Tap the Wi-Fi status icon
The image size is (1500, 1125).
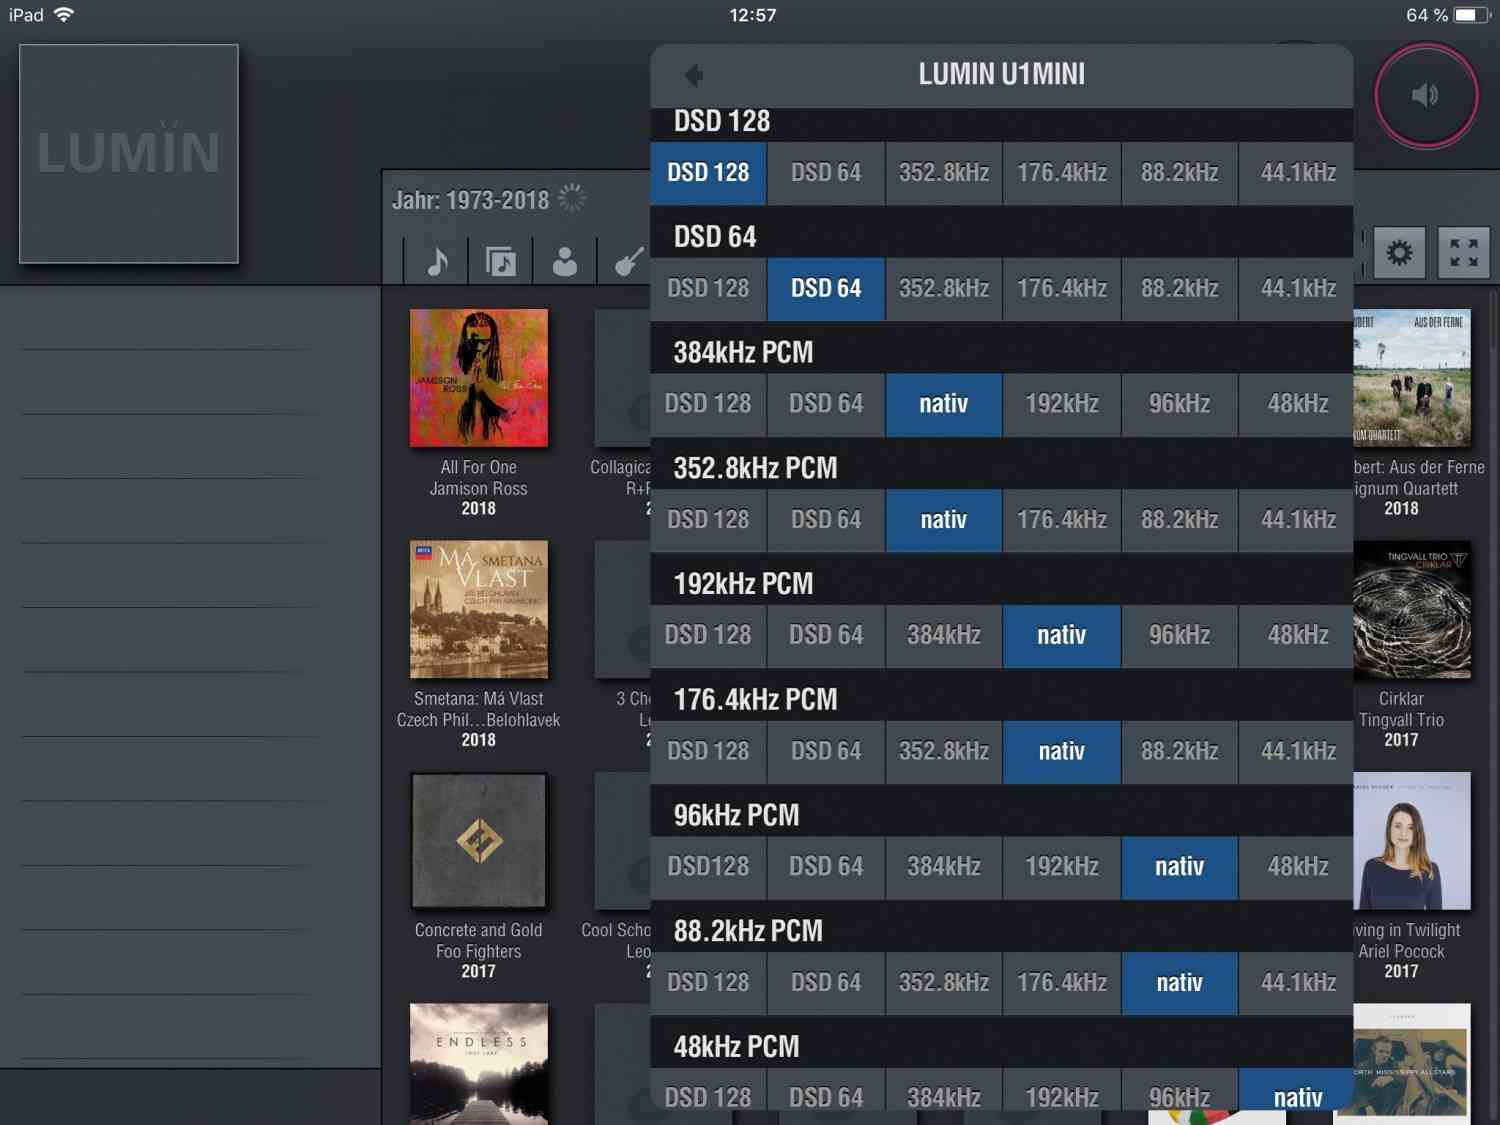[64, 15]
